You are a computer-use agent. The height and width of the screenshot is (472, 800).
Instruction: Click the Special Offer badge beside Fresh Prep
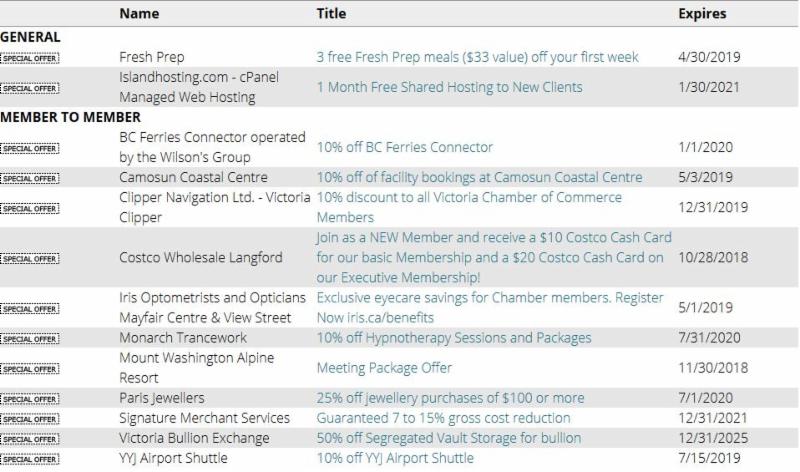pyautogui.click(x=30, y=58)
